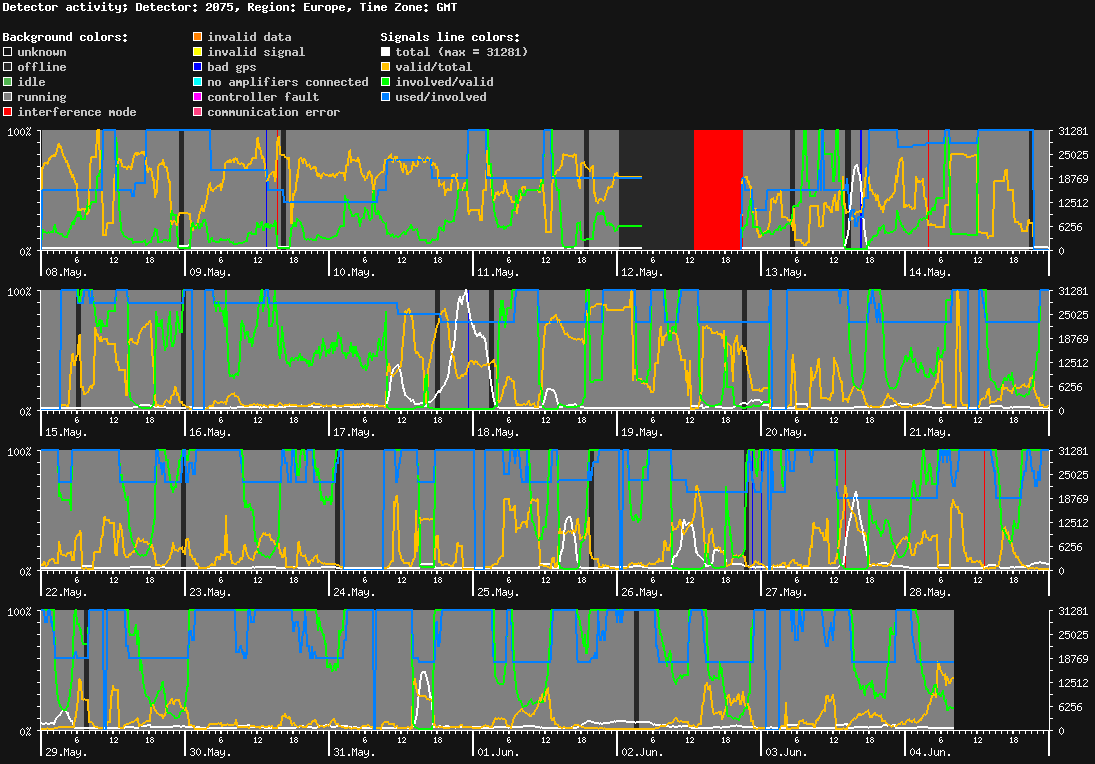Click the 'Detector activity' title text
Screen dimensions: 1095x764
pyautogui.click(x=65, y=7)
